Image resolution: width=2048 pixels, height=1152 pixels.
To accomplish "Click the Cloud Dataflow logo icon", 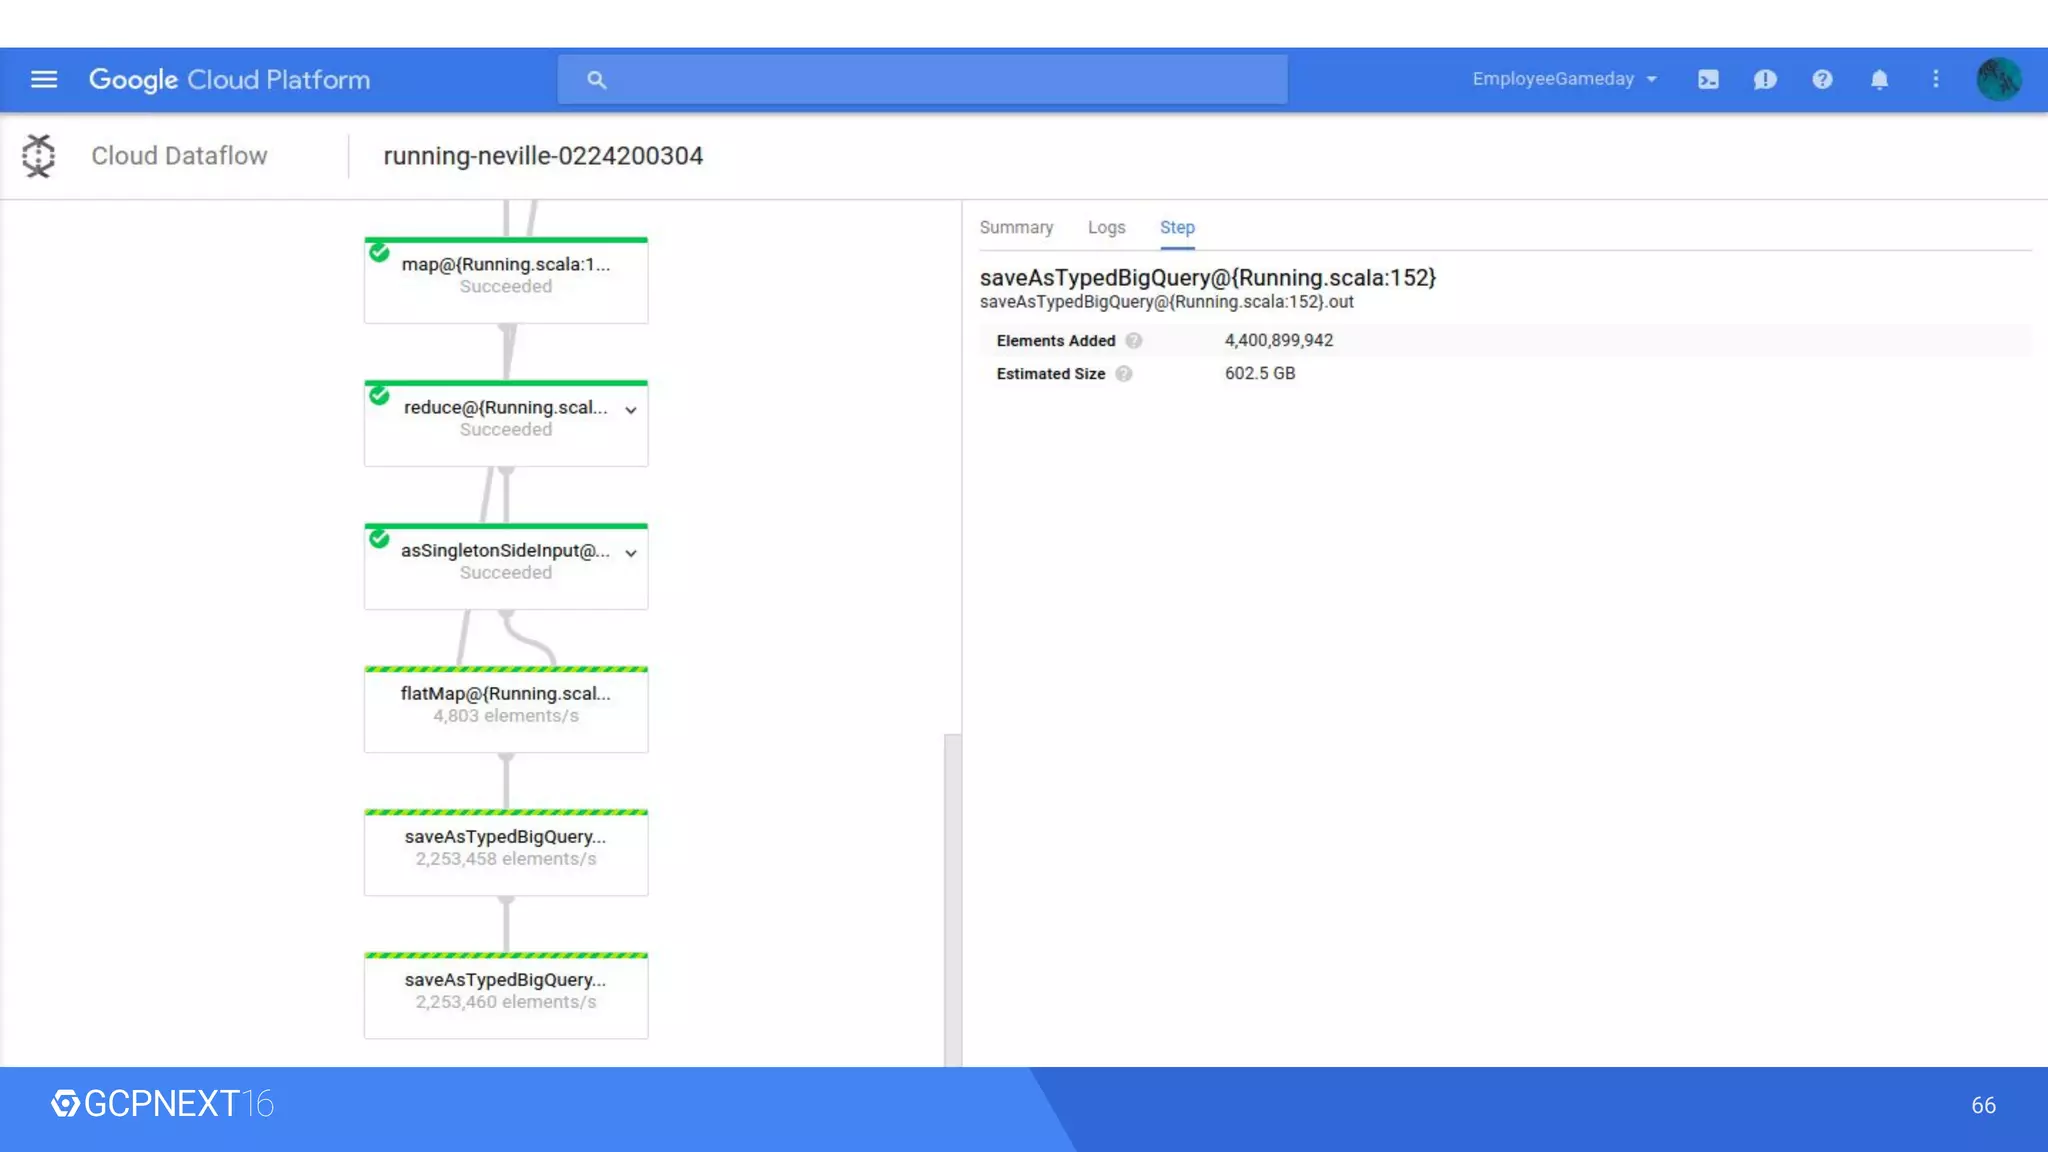I will point(39,156).
